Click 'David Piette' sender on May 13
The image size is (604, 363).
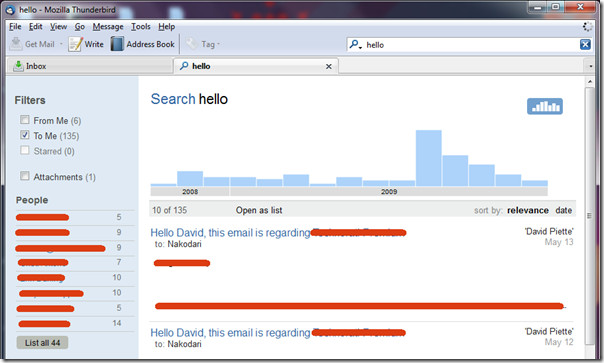pyautogui.click(x=549, y=232)
